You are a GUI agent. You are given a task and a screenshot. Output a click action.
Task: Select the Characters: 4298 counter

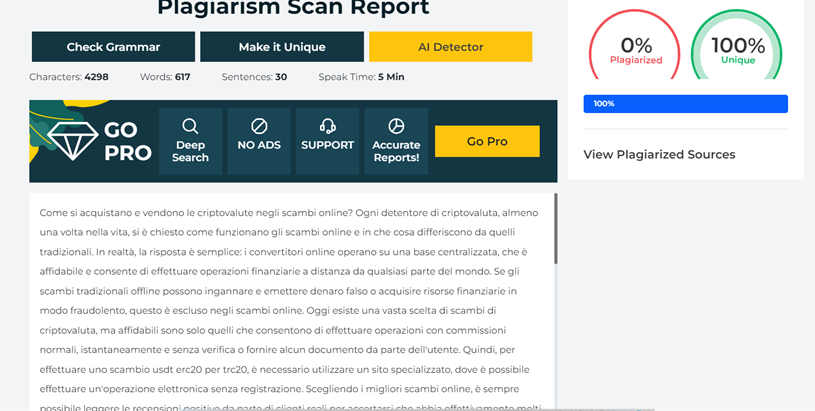point(69,77)
